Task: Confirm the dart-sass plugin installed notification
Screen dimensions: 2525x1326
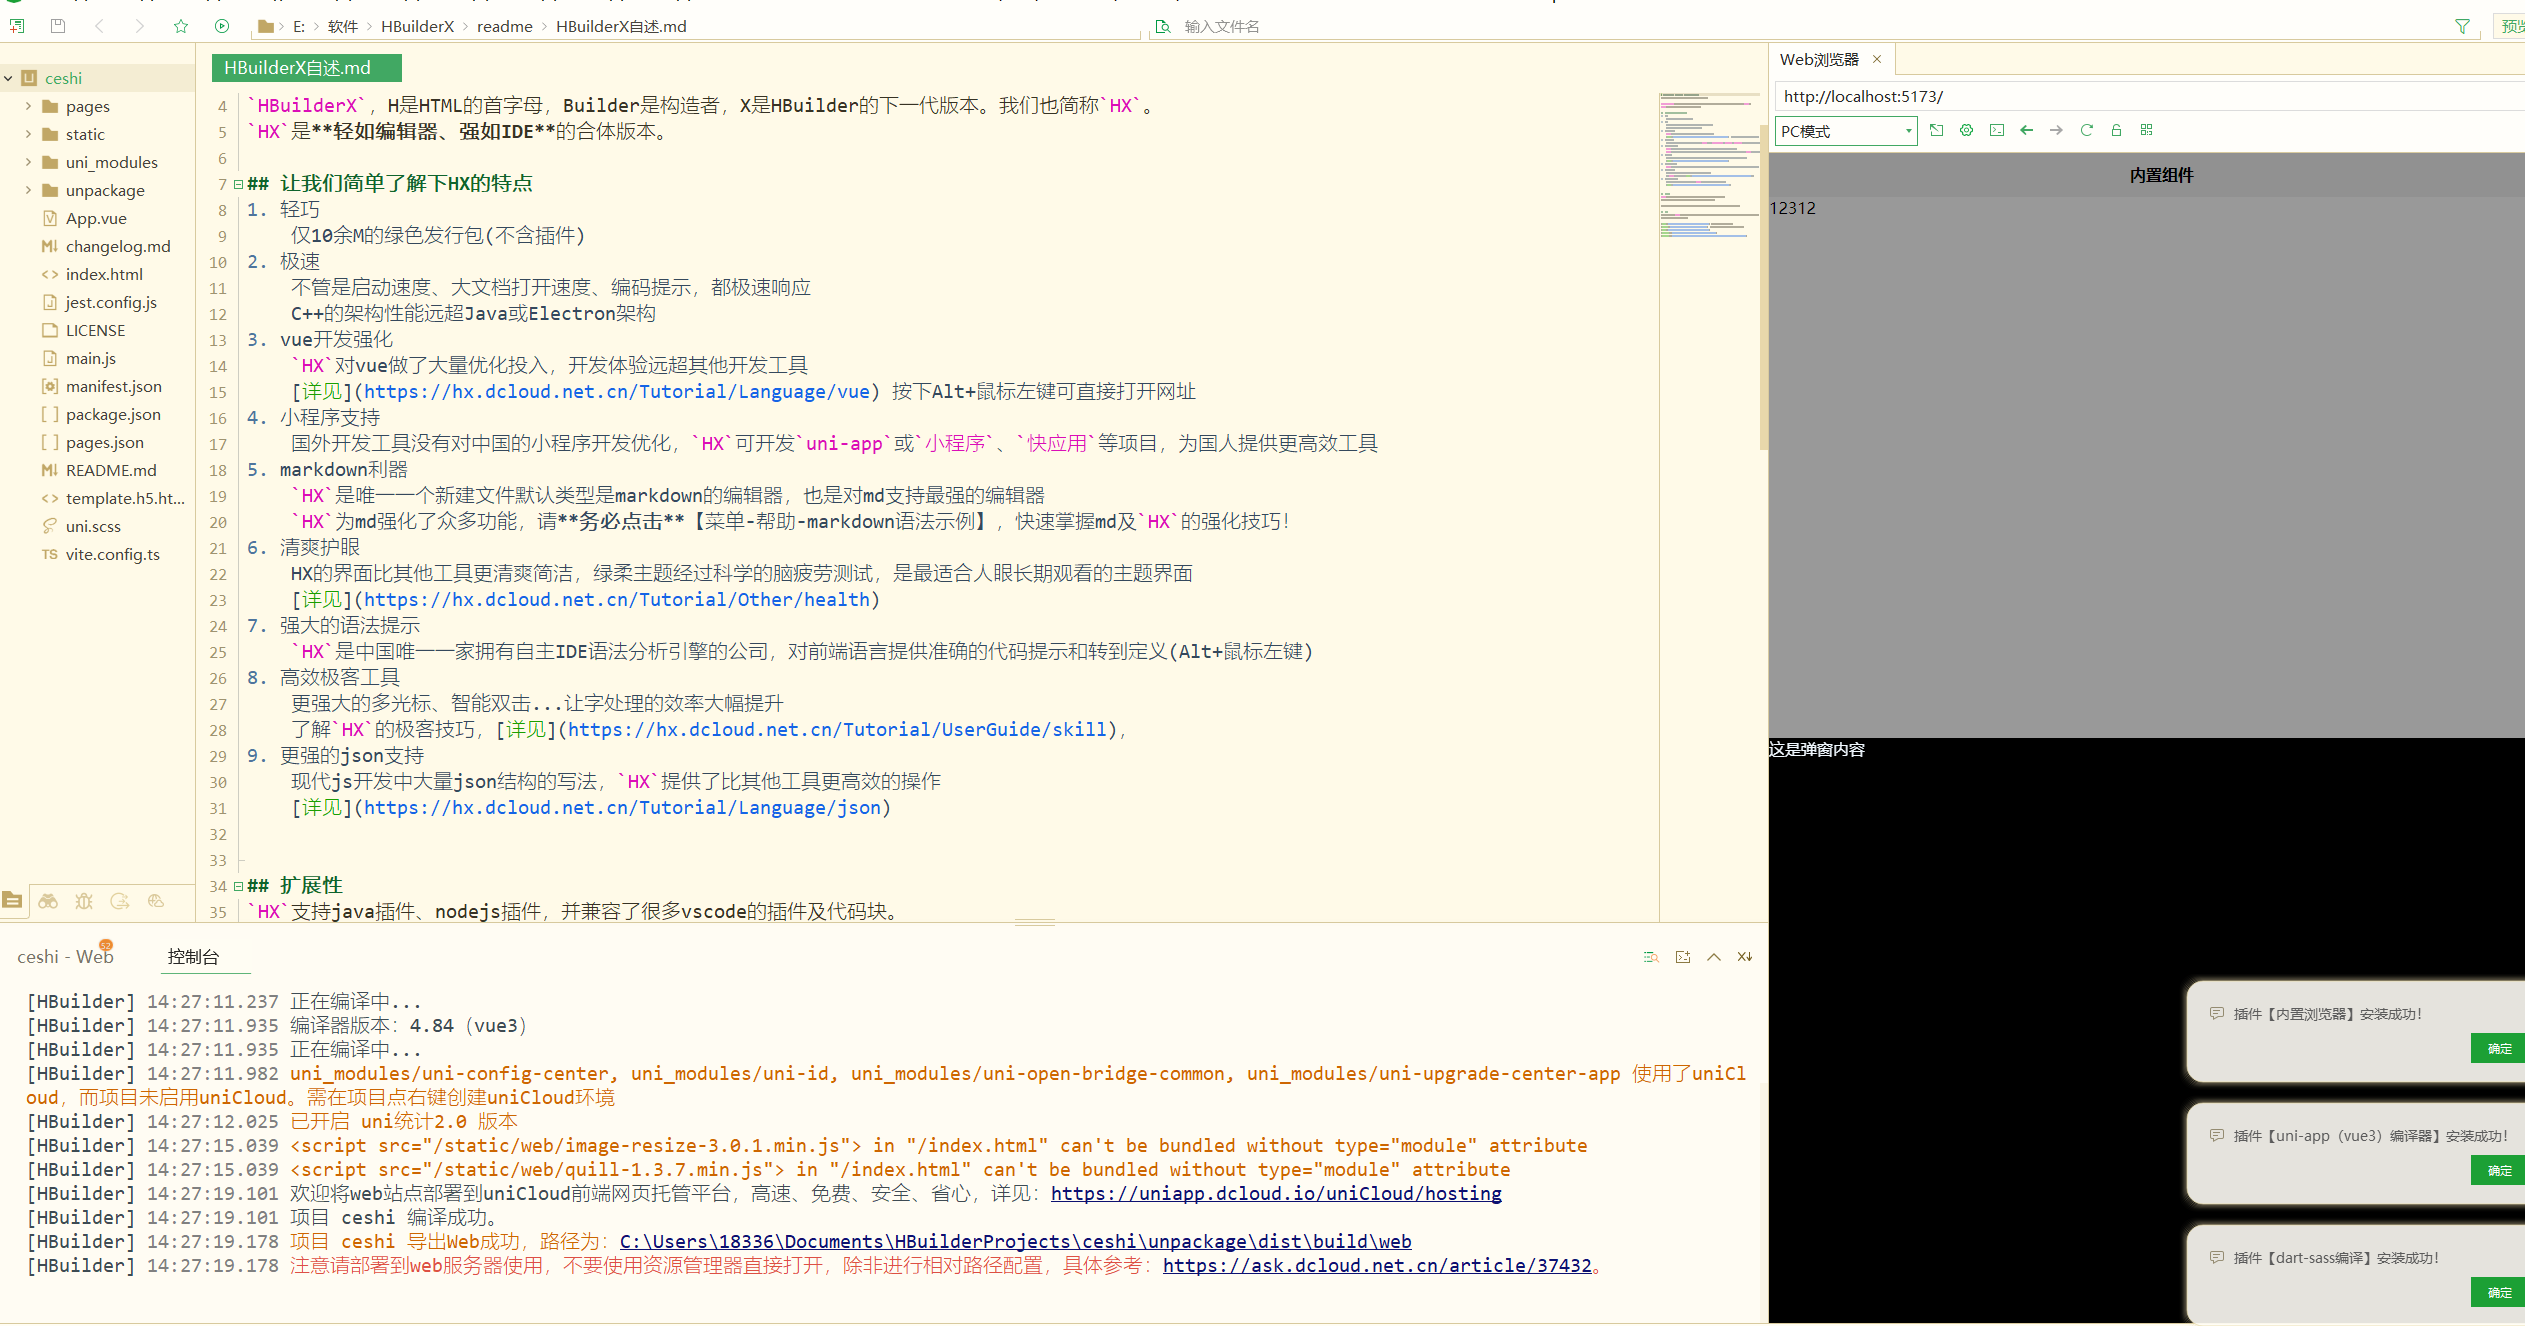Action: (x=2498, y=1292)
